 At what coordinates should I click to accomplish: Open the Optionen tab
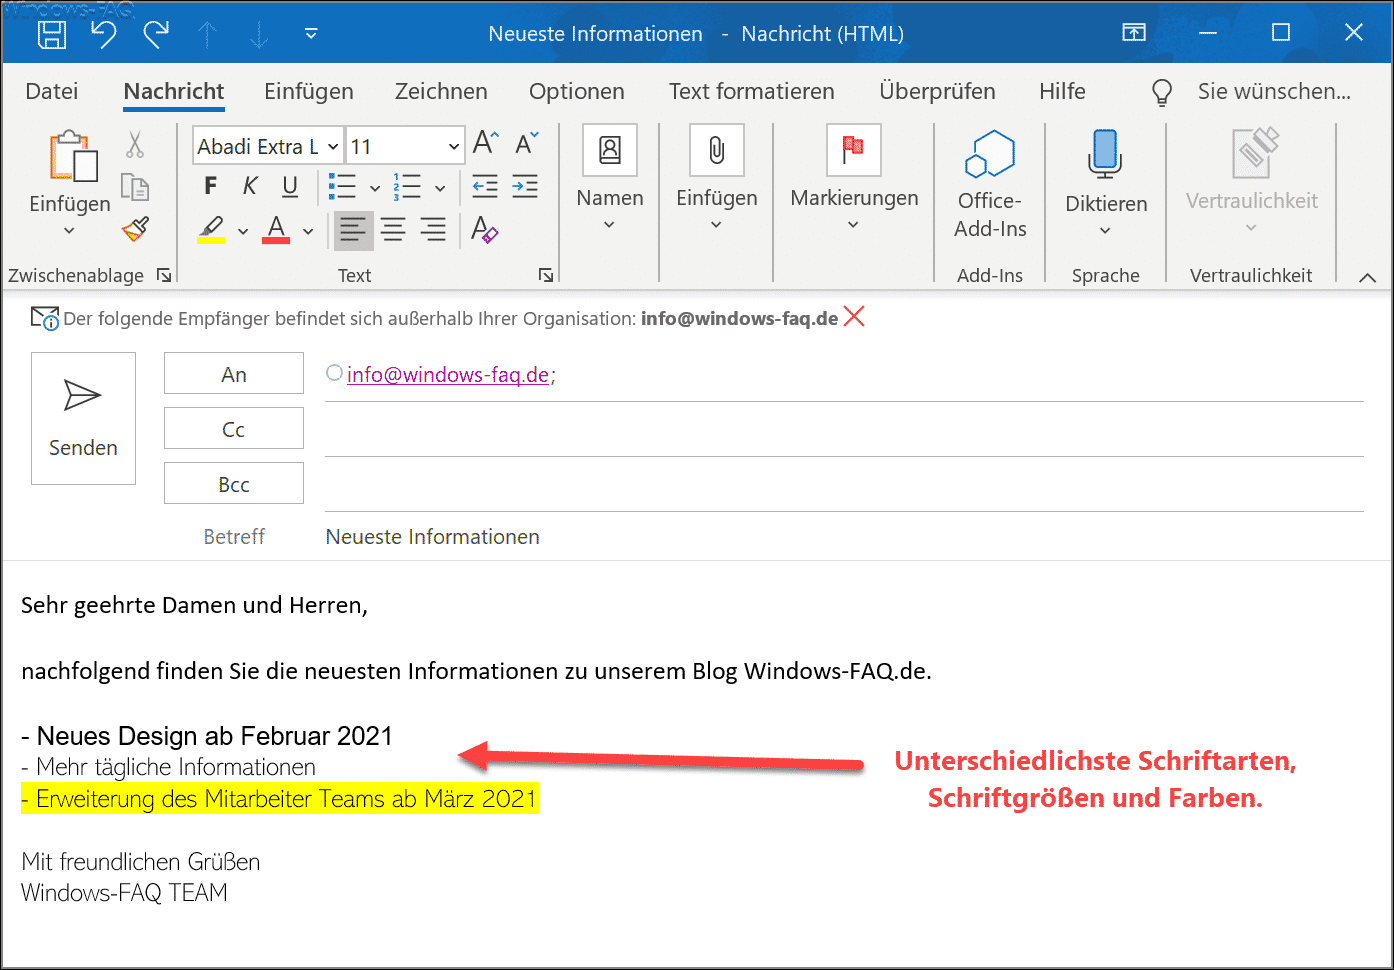click(x=577, y=91)
